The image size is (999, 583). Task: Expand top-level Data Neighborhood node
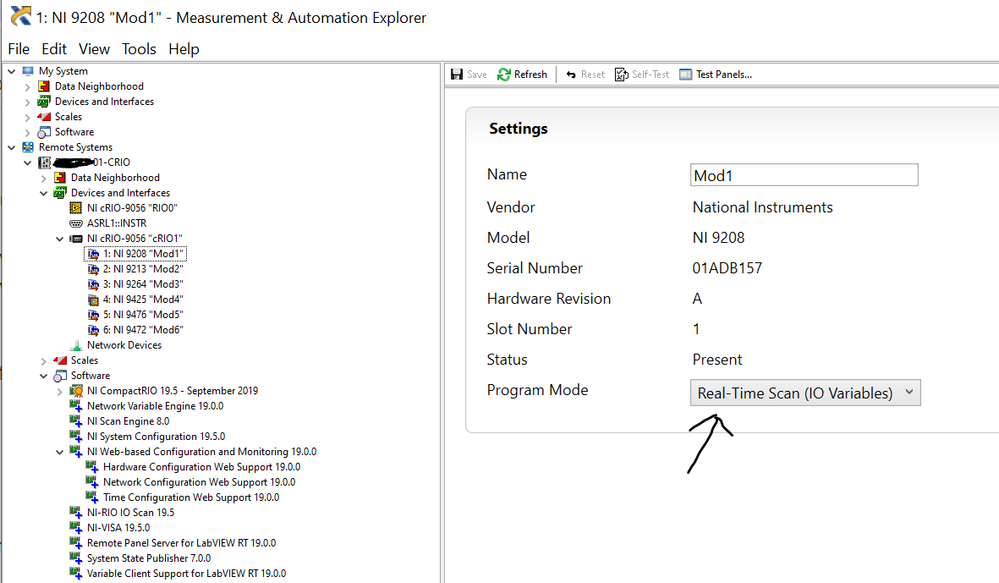tap(27, 87)
